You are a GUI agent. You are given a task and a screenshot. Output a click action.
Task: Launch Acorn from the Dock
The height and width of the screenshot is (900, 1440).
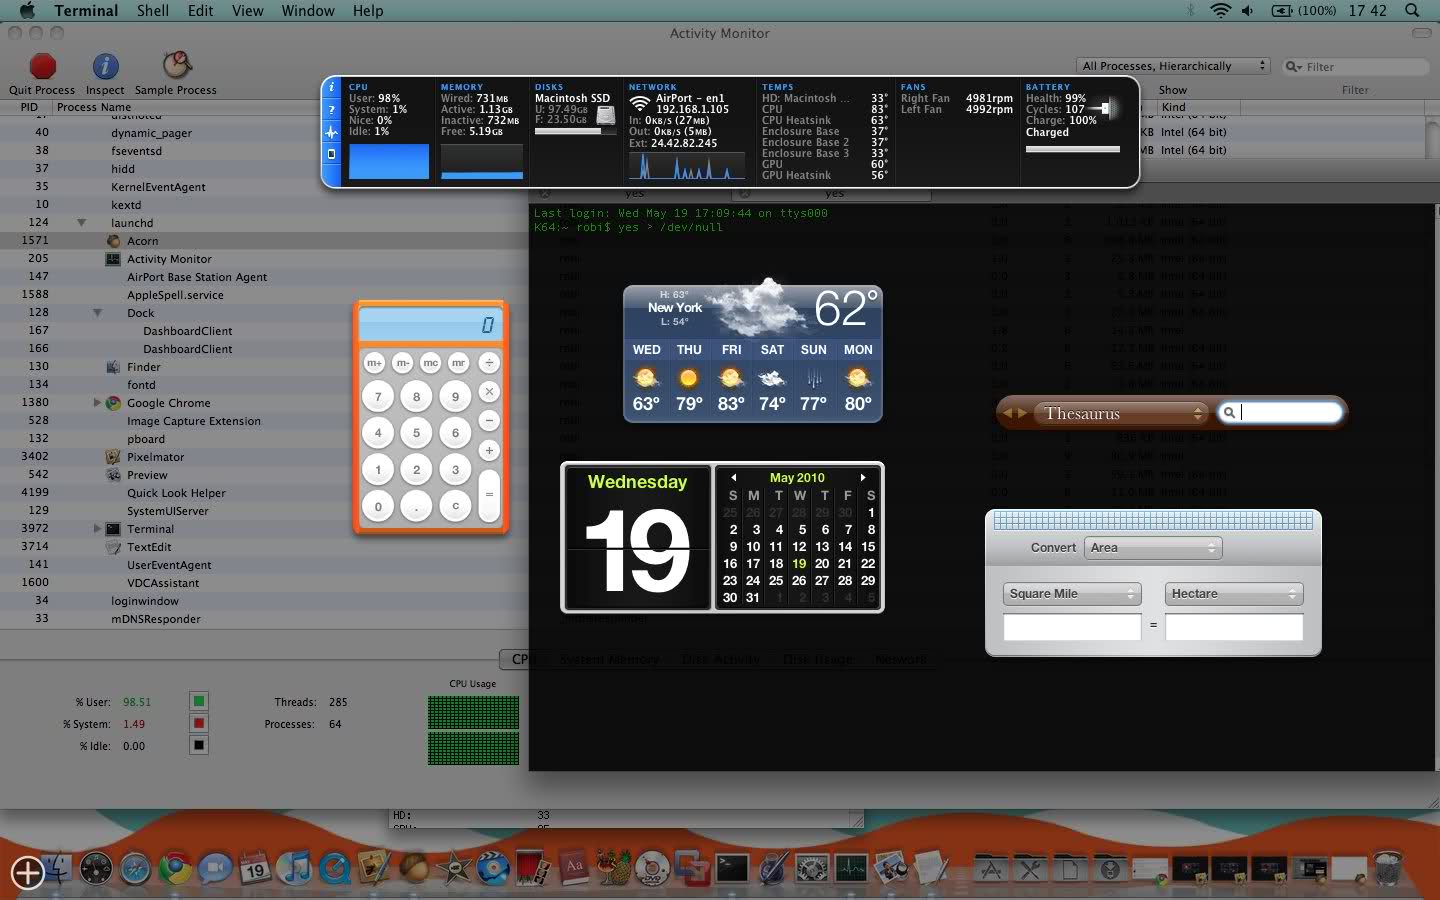[413, 867]
